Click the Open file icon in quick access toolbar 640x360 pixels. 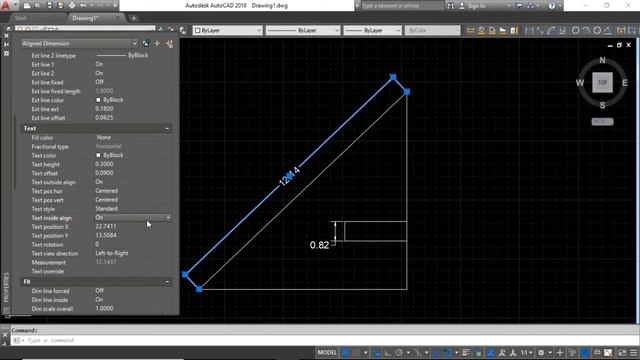38,6
